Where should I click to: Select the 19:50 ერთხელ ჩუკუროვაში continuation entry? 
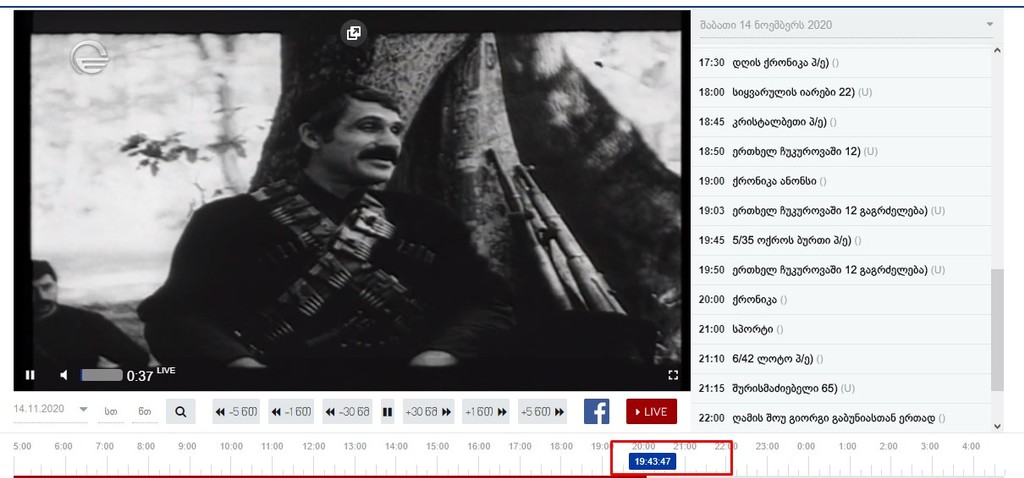click(x=841, y=270)
